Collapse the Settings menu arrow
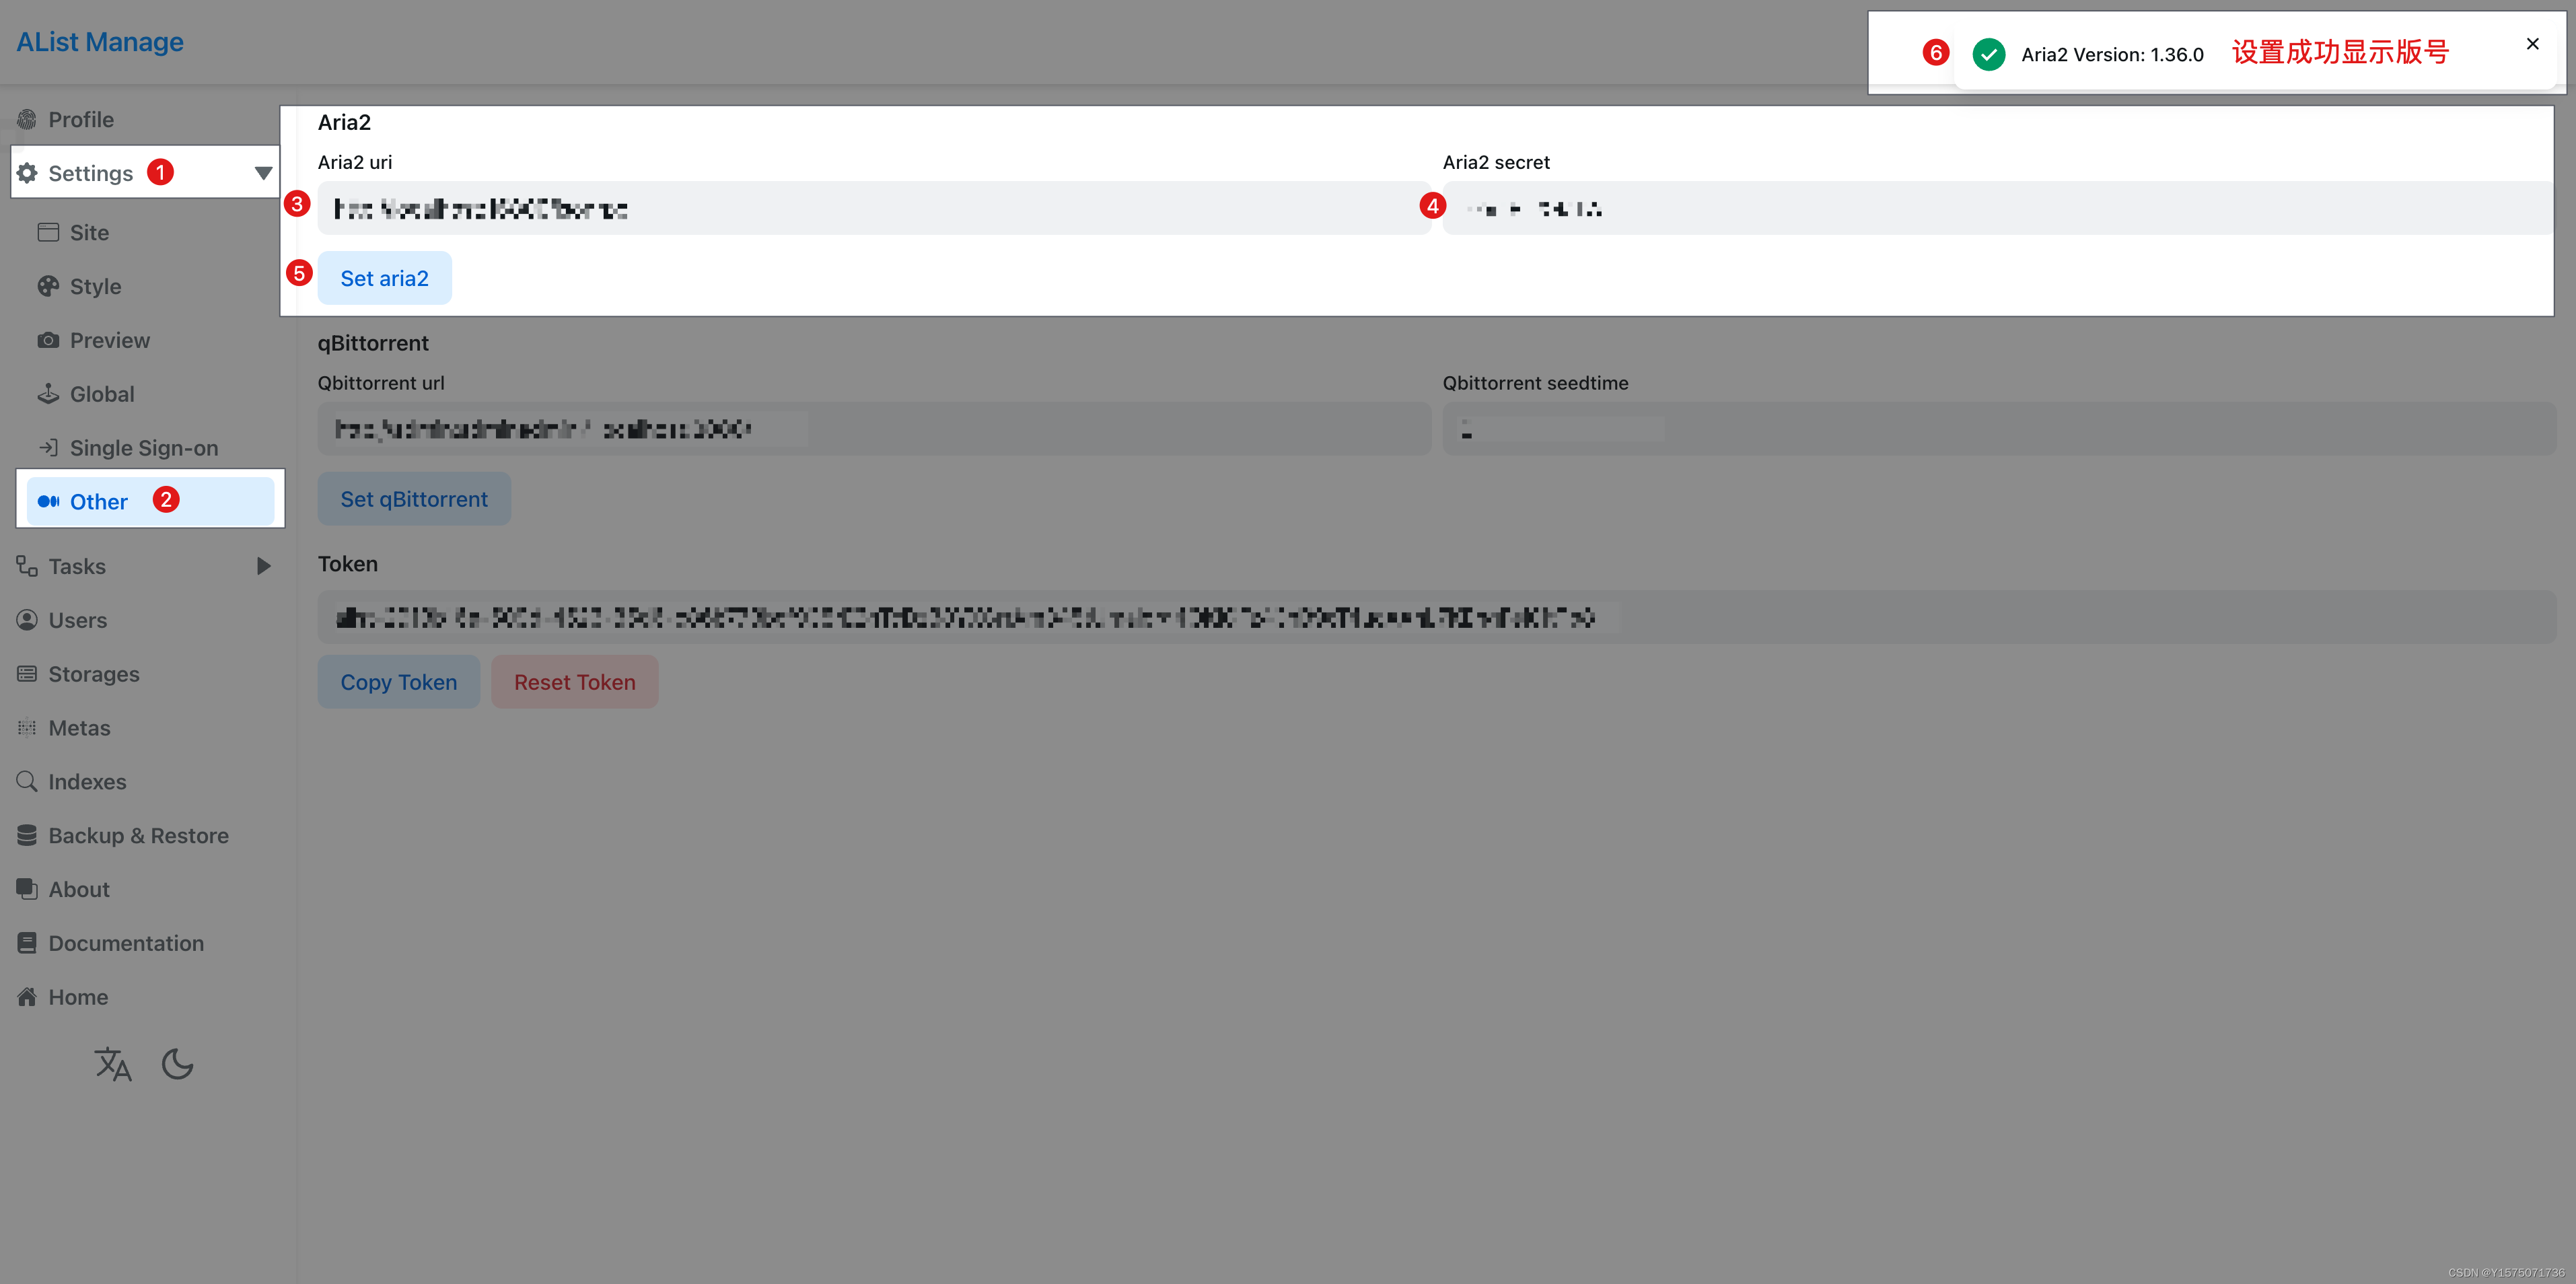The width and height of the screenshot is (2576, 1284). pyautogui.click(x=263, y=173)
